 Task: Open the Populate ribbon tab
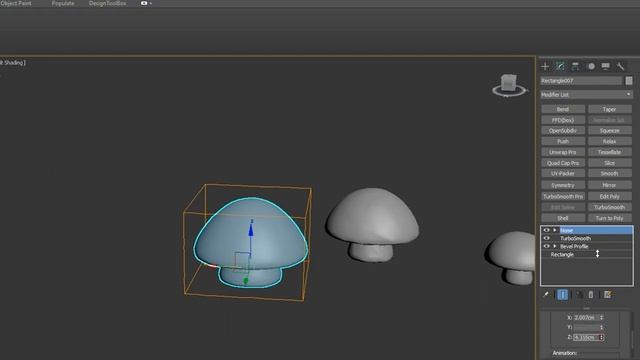63,3
